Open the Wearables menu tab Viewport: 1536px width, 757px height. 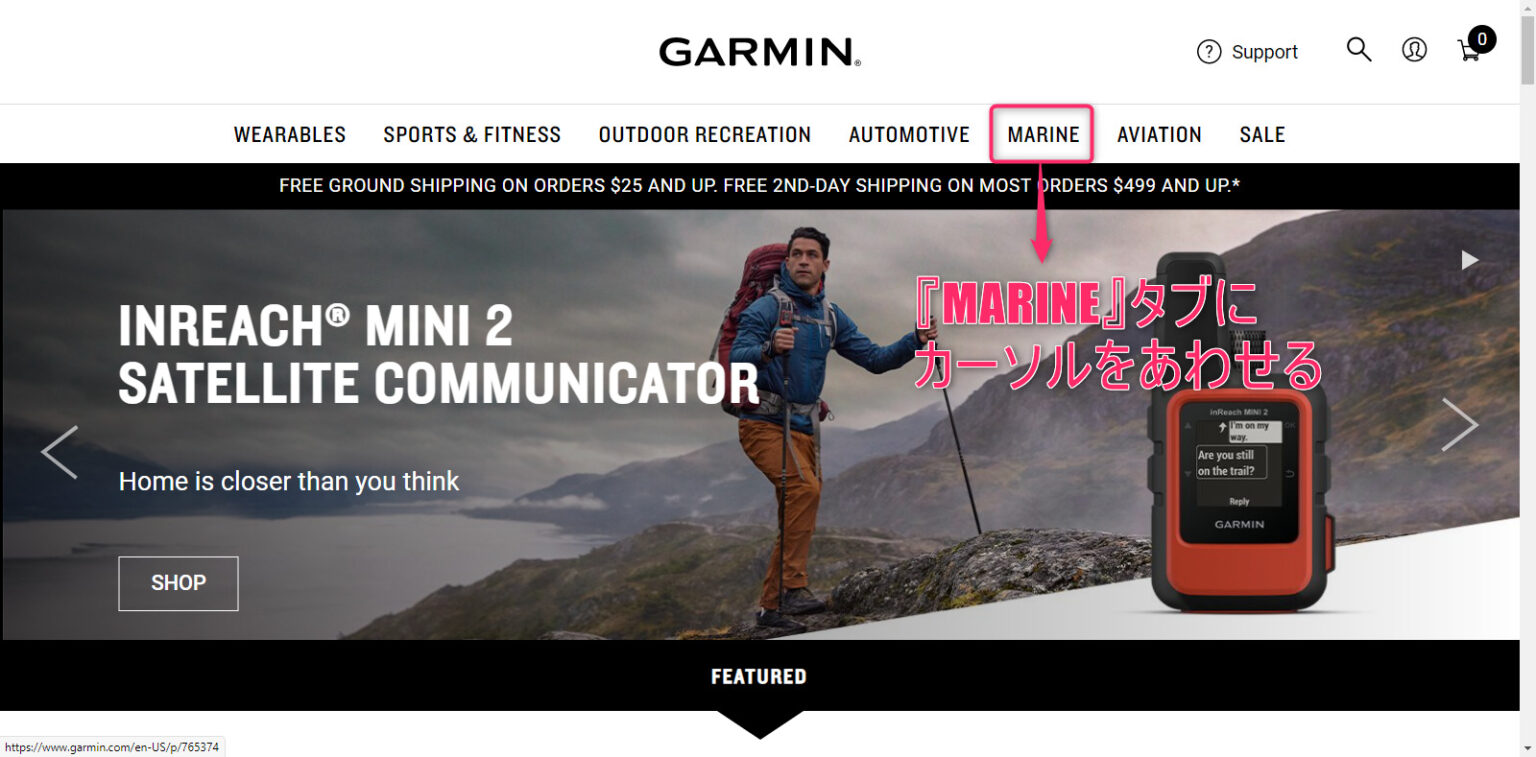[x=290, y=134]
